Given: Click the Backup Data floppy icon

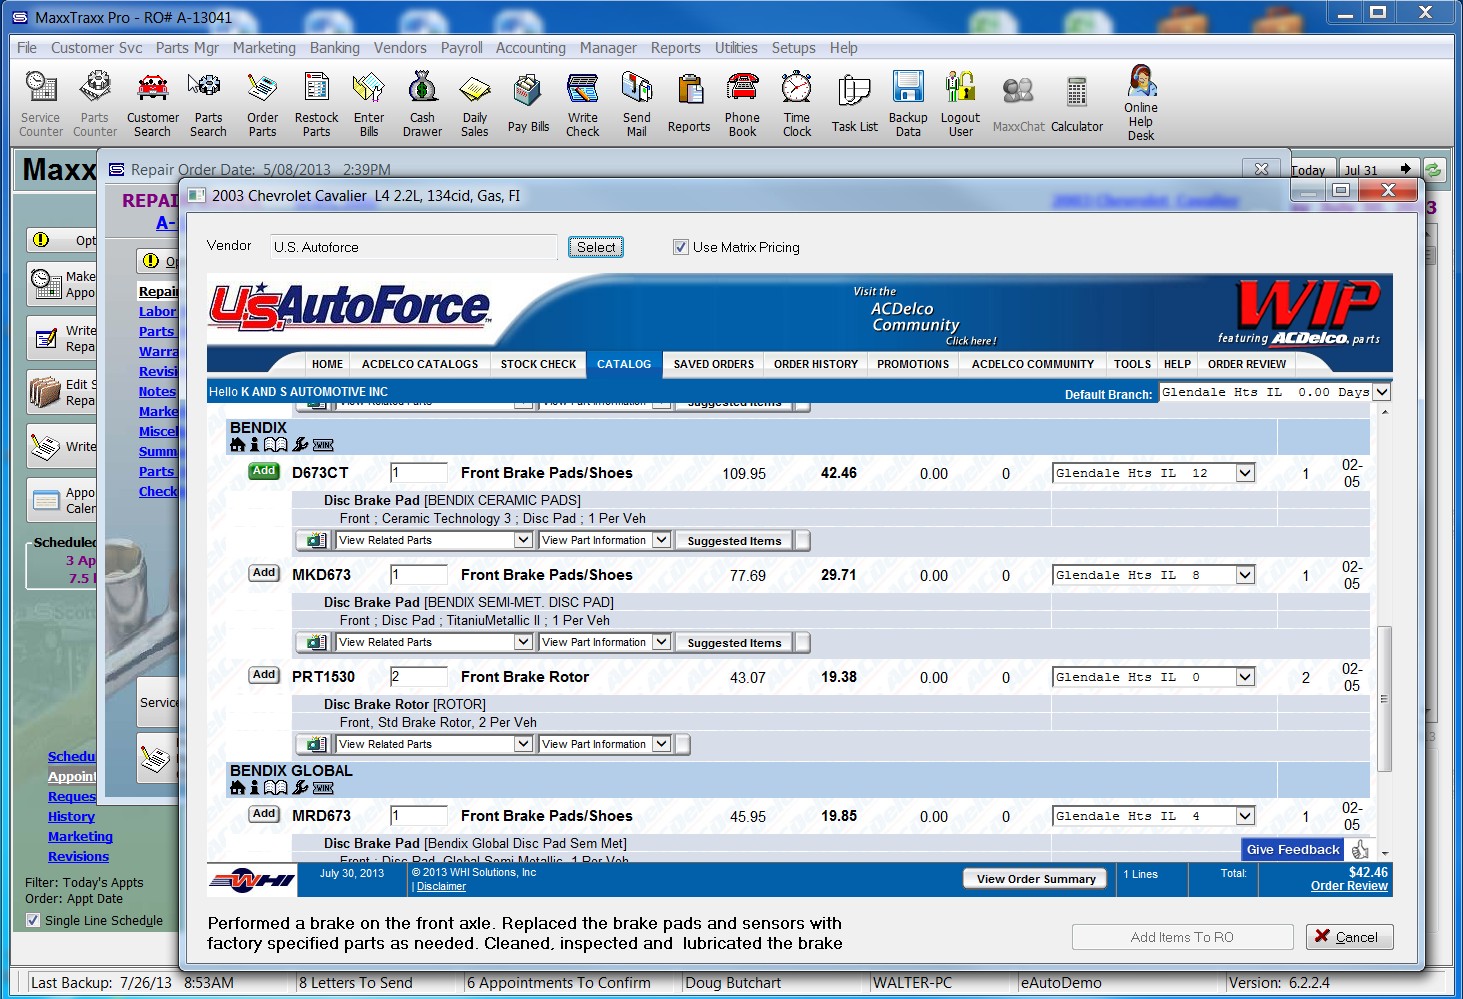Looking at the screenshot, I should coord(908,104).
